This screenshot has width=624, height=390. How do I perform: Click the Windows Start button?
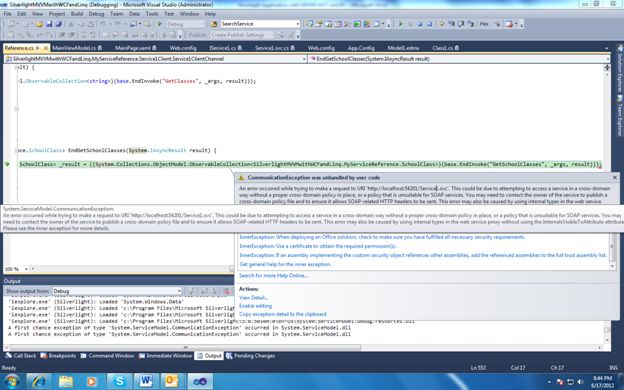(x=12, y=381)
